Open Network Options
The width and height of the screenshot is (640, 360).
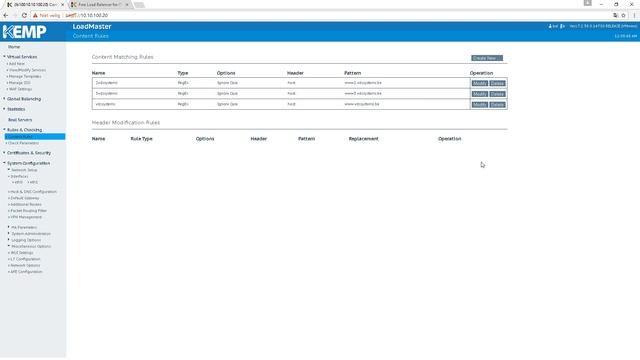(x=26, y=265)
